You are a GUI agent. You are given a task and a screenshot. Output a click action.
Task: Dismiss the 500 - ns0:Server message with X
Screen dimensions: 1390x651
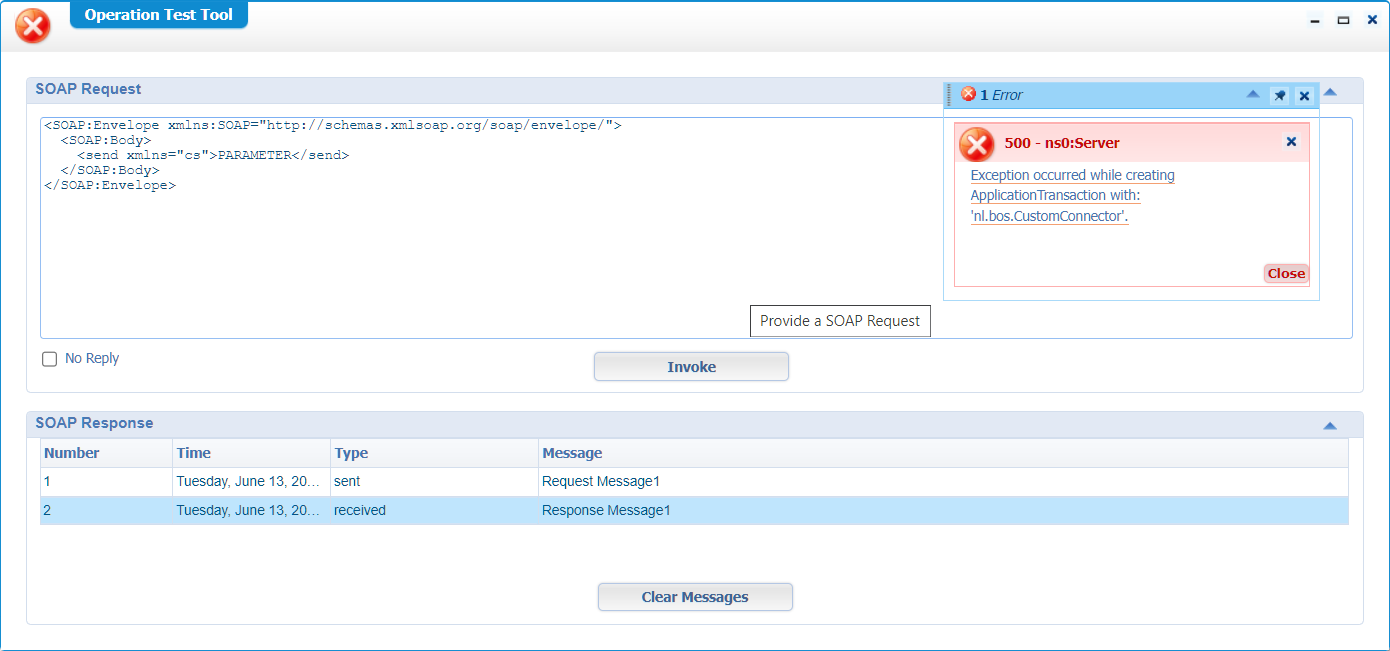click(1291, 142)
